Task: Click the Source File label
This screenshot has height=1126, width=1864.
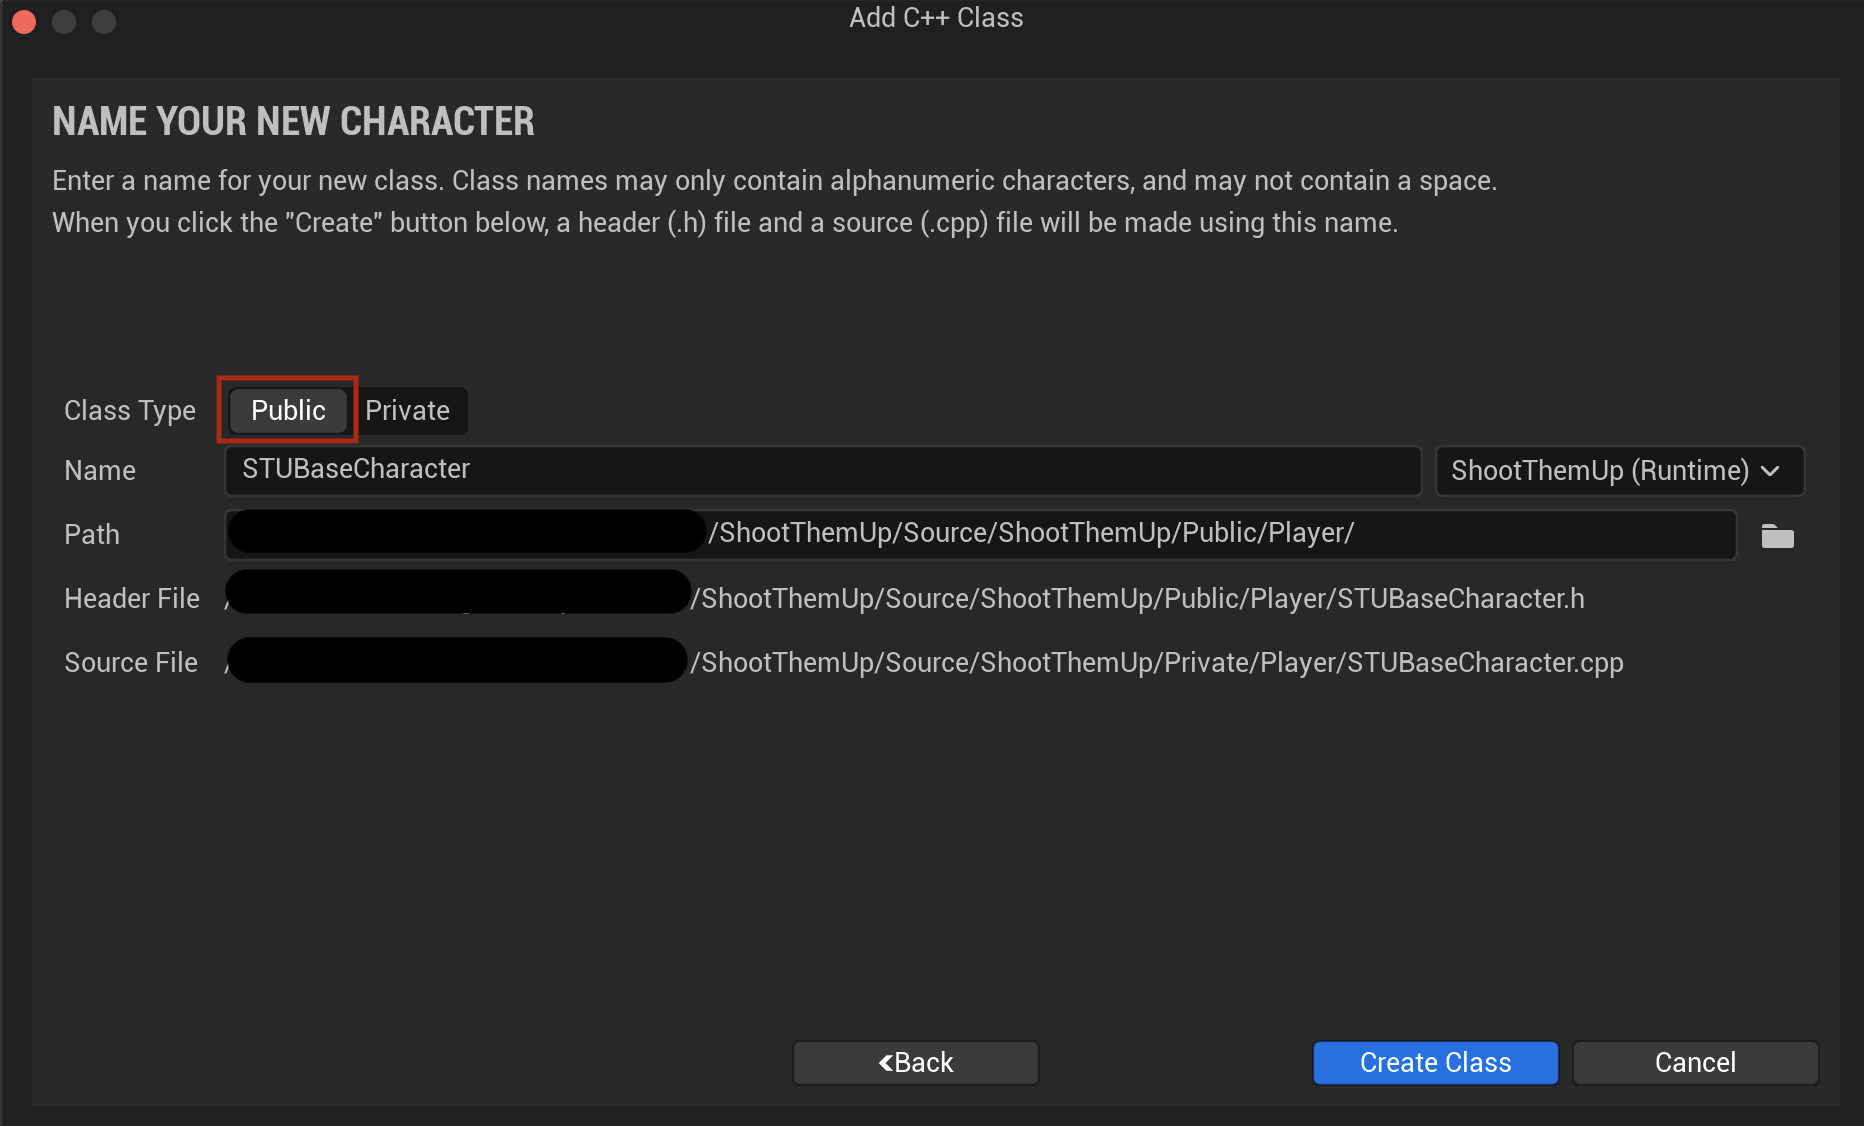Action: point(131,662)
